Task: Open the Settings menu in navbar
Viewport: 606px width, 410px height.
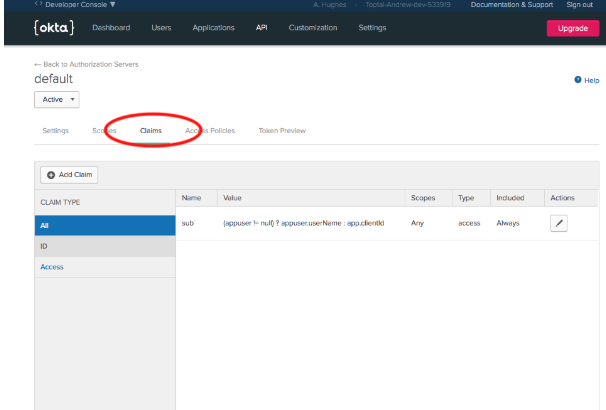Action: (372, 27)
